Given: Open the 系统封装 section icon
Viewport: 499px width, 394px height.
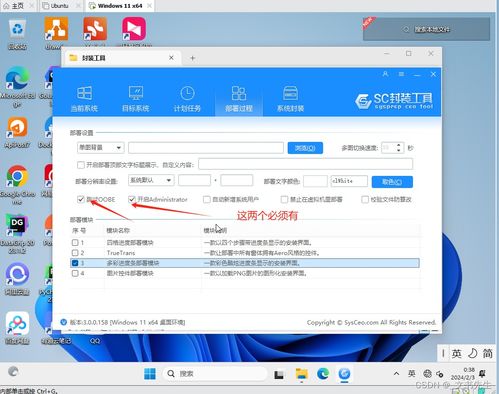Looking at the screenshot, I should coord(290,93).
